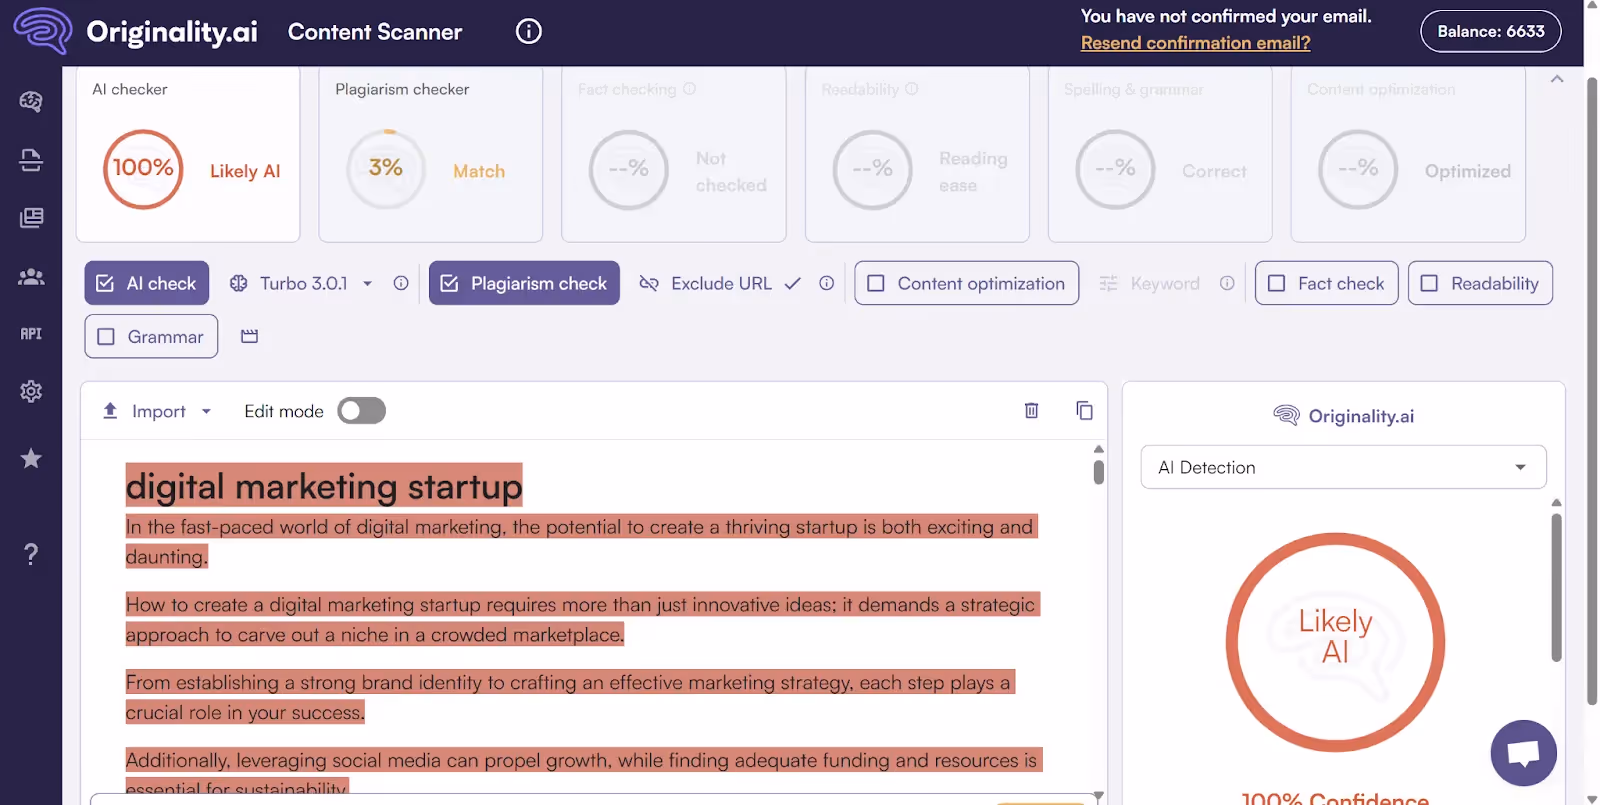Click the Originality.ai link in results panel
The image size is (1600, 805).
pos(1343,416)
